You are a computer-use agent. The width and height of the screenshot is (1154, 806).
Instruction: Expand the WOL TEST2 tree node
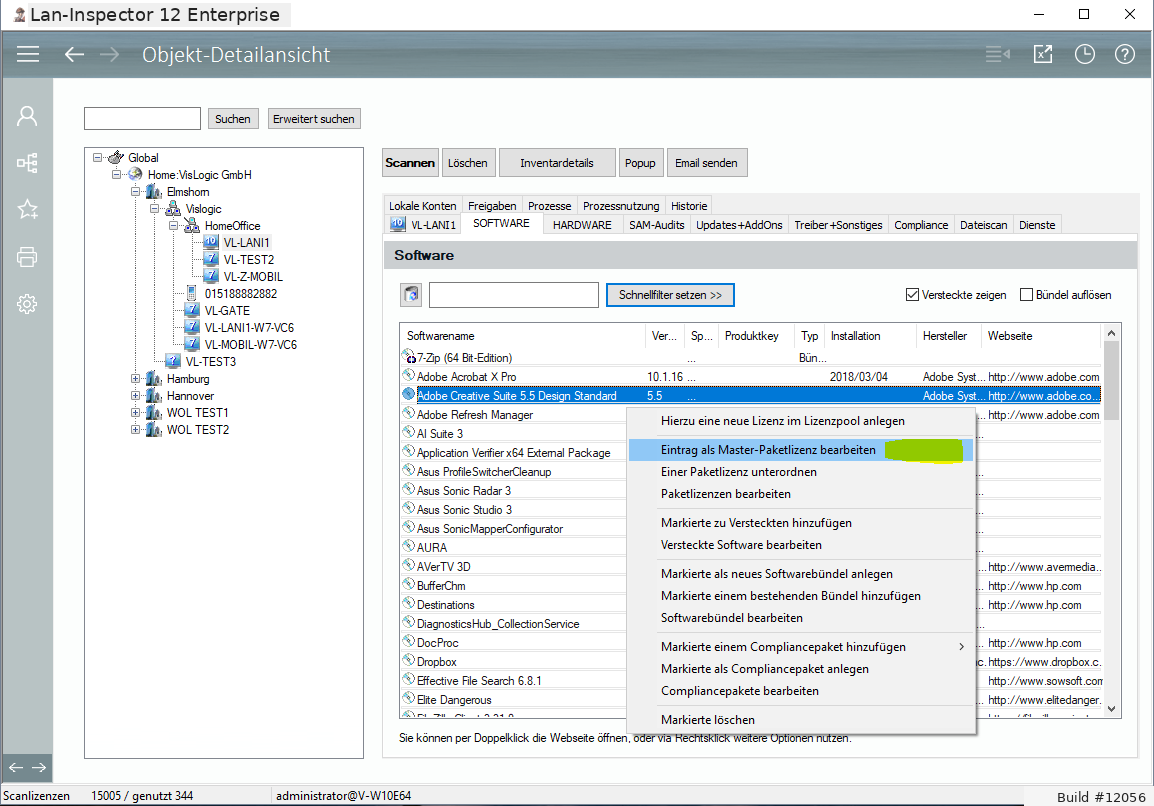135,430
